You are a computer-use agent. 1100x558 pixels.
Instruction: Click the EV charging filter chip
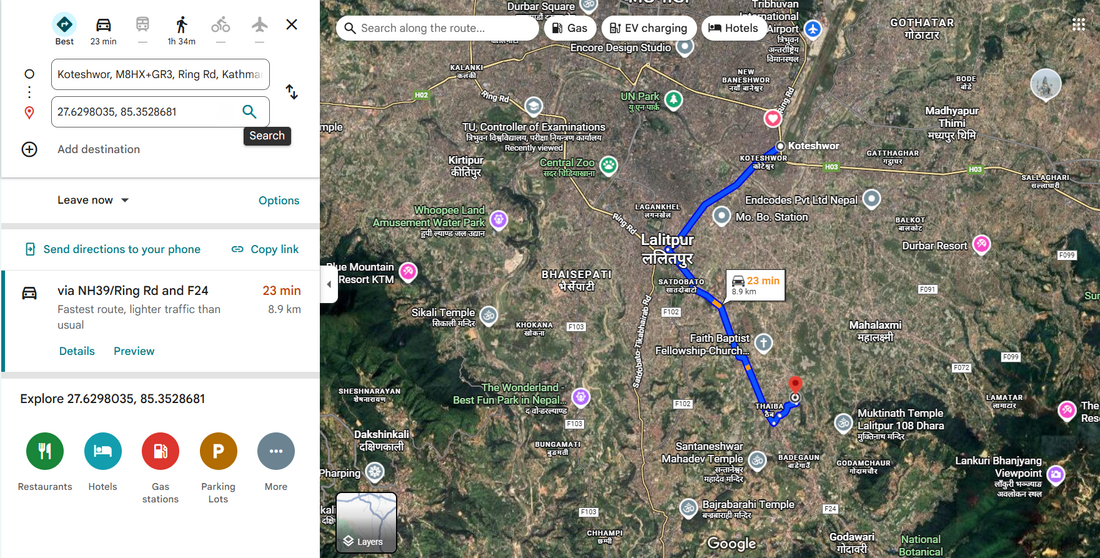(649, 28)
